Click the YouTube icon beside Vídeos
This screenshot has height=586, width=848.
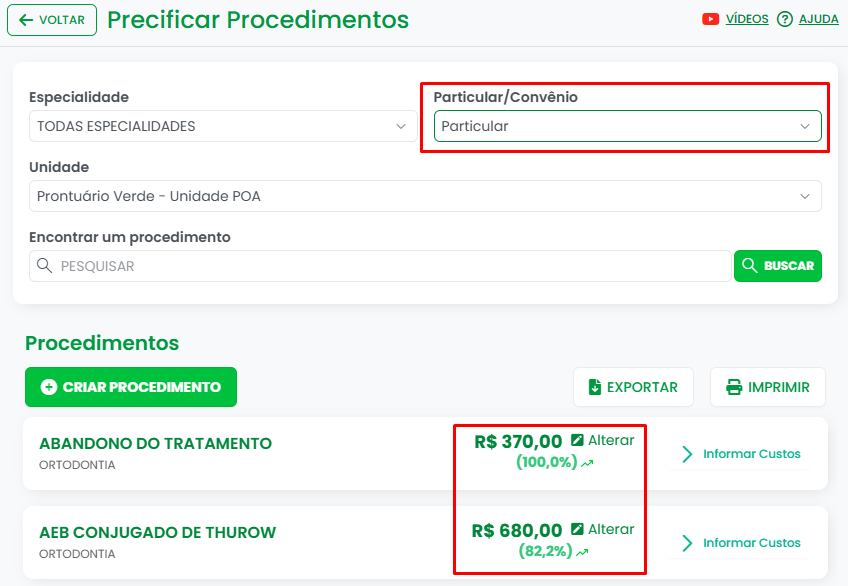[x=711, y=19]
